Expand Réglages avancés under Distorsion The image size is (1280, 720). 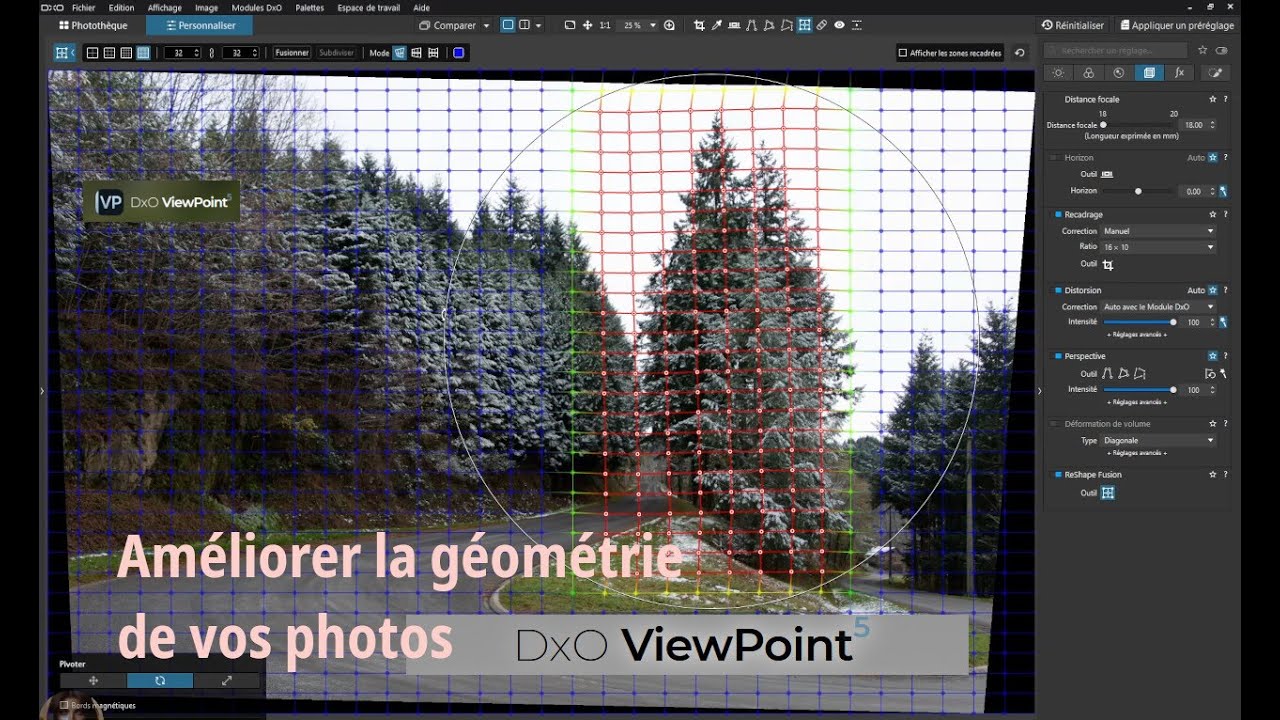pyautogui.click(x=1136, y=335)
